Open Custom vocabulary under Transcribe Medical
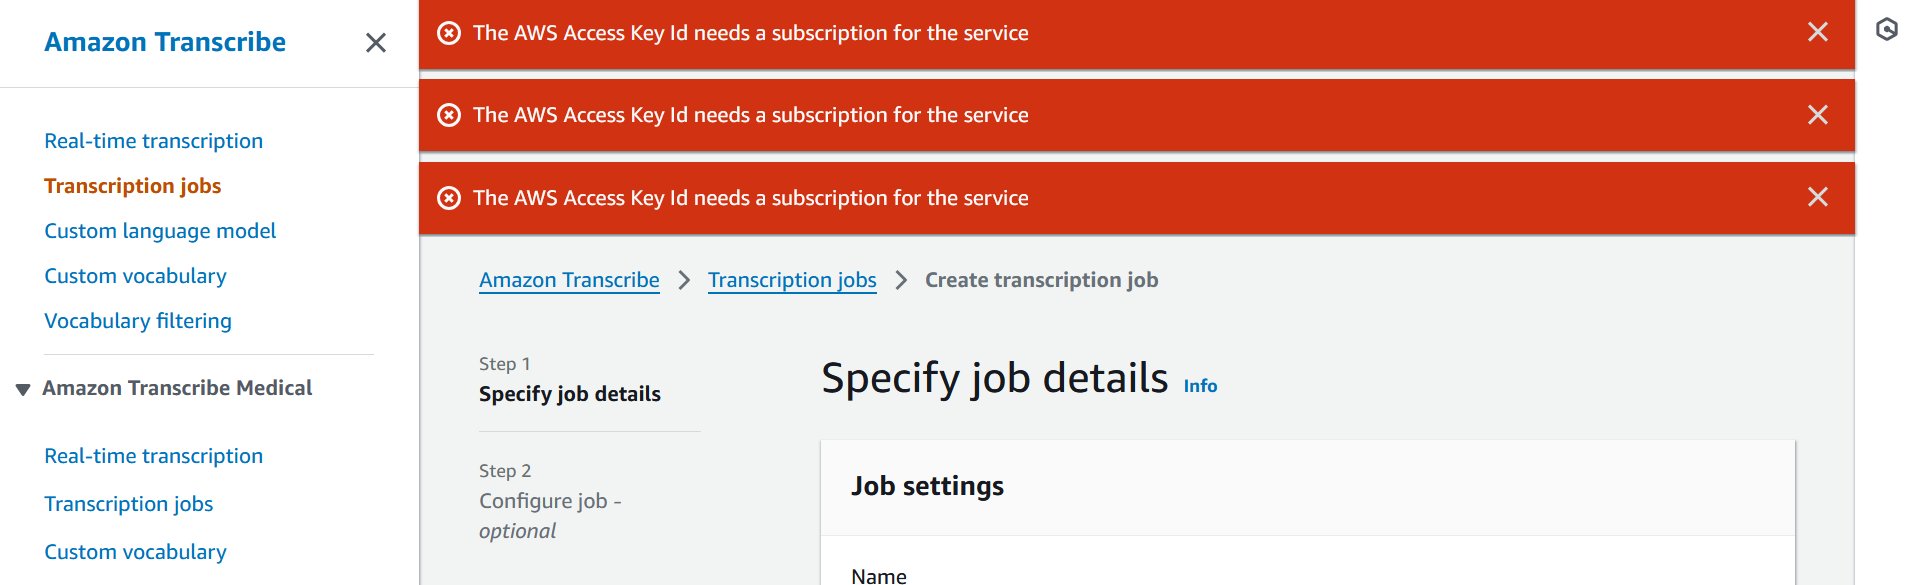The width and height of the screenshot is (1907, 585). coord(135,552)
